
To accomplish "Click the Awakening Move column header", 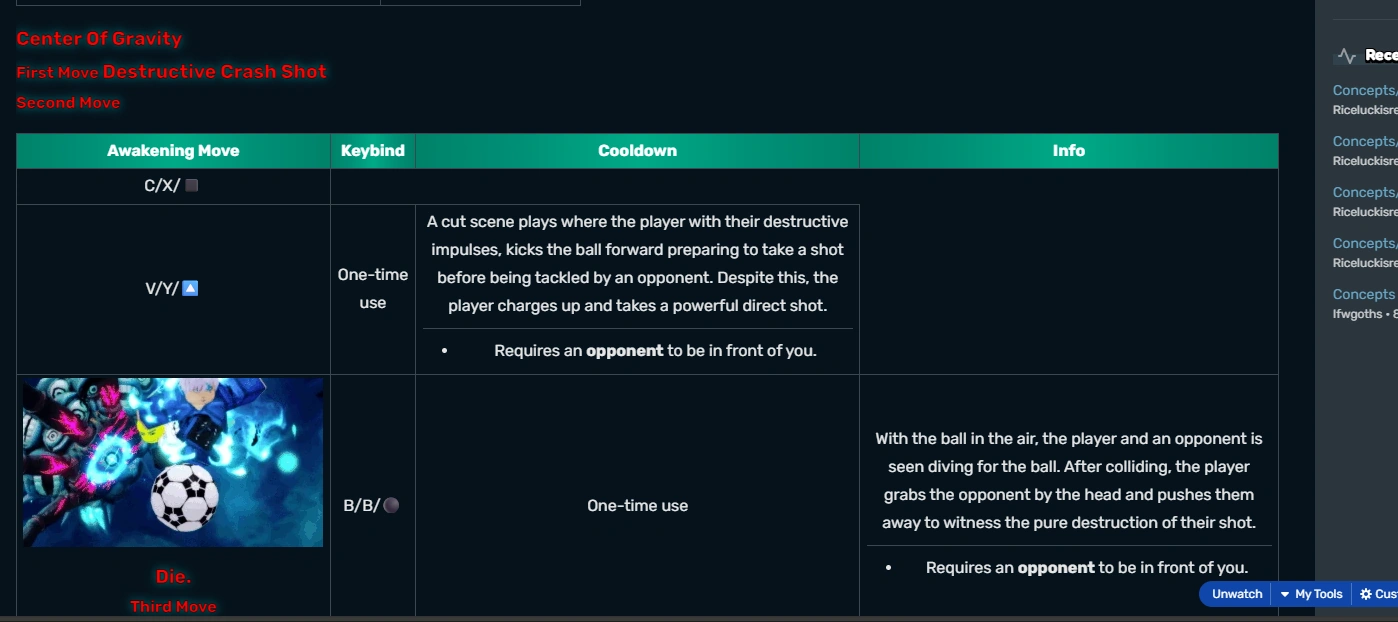I will [x=173, y=151].
